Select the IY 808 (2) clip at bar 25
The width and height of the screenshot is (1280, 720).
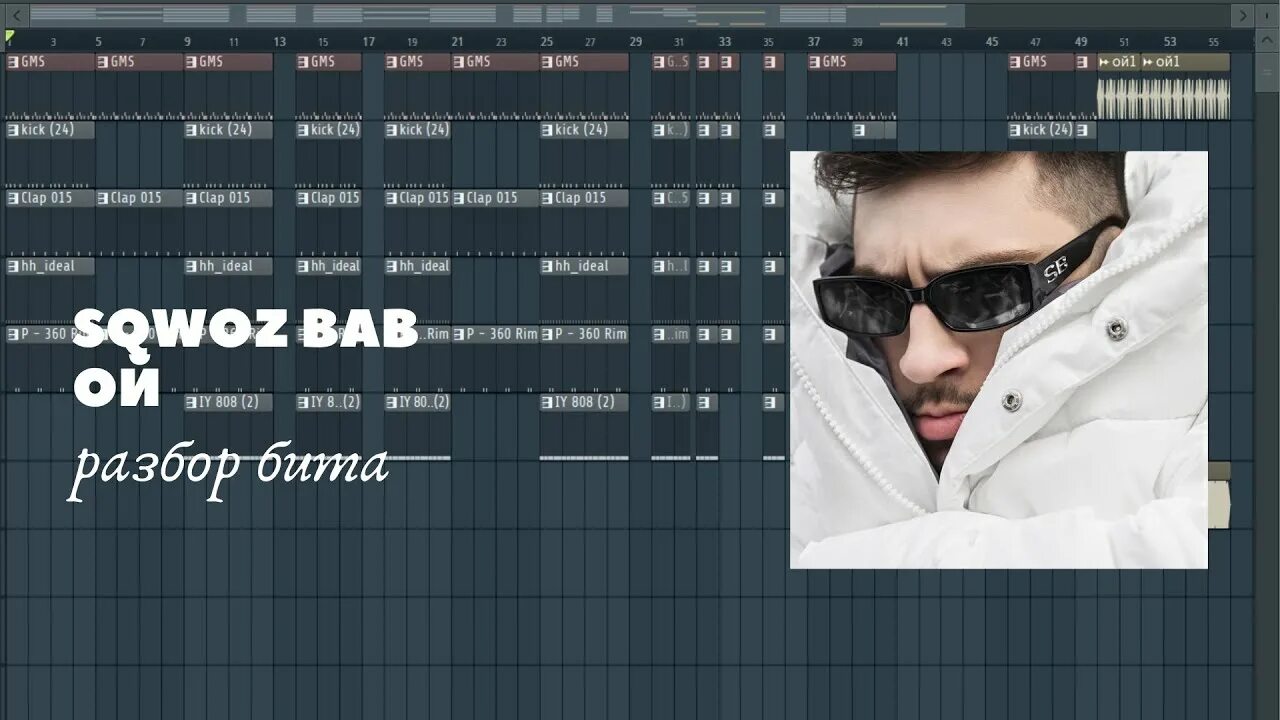point(584,402)
